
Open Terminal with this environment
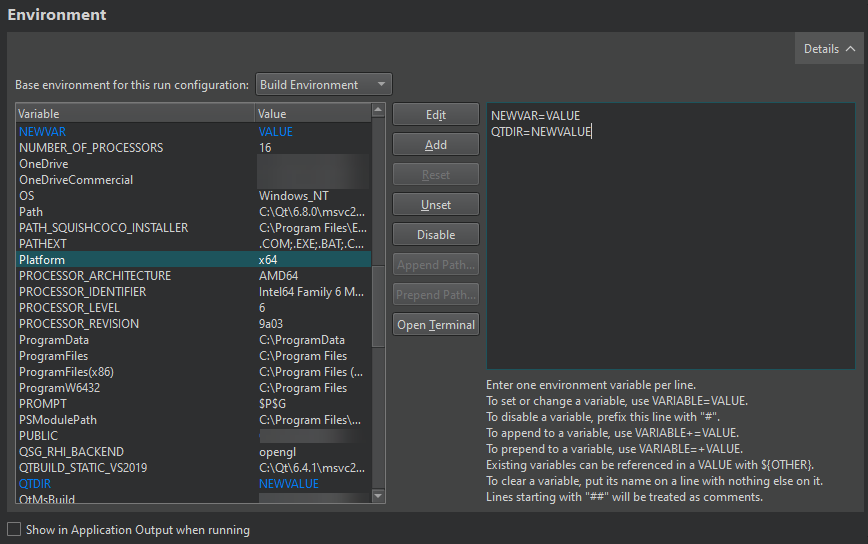(x=435, y=325)
